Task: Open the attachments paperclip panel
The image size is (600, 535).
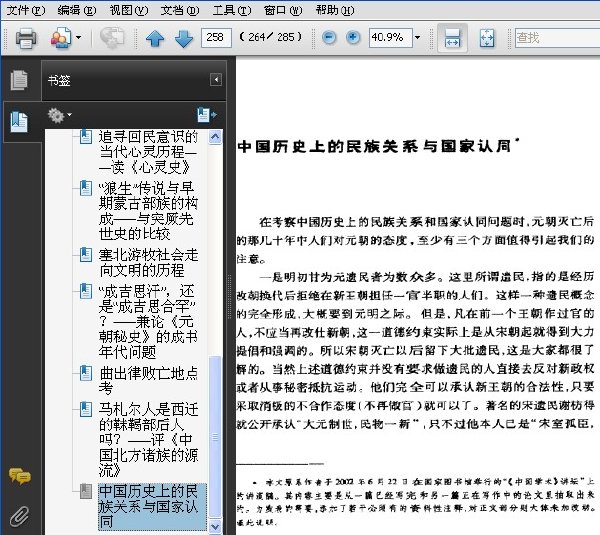Action: [x=19, y=515]
